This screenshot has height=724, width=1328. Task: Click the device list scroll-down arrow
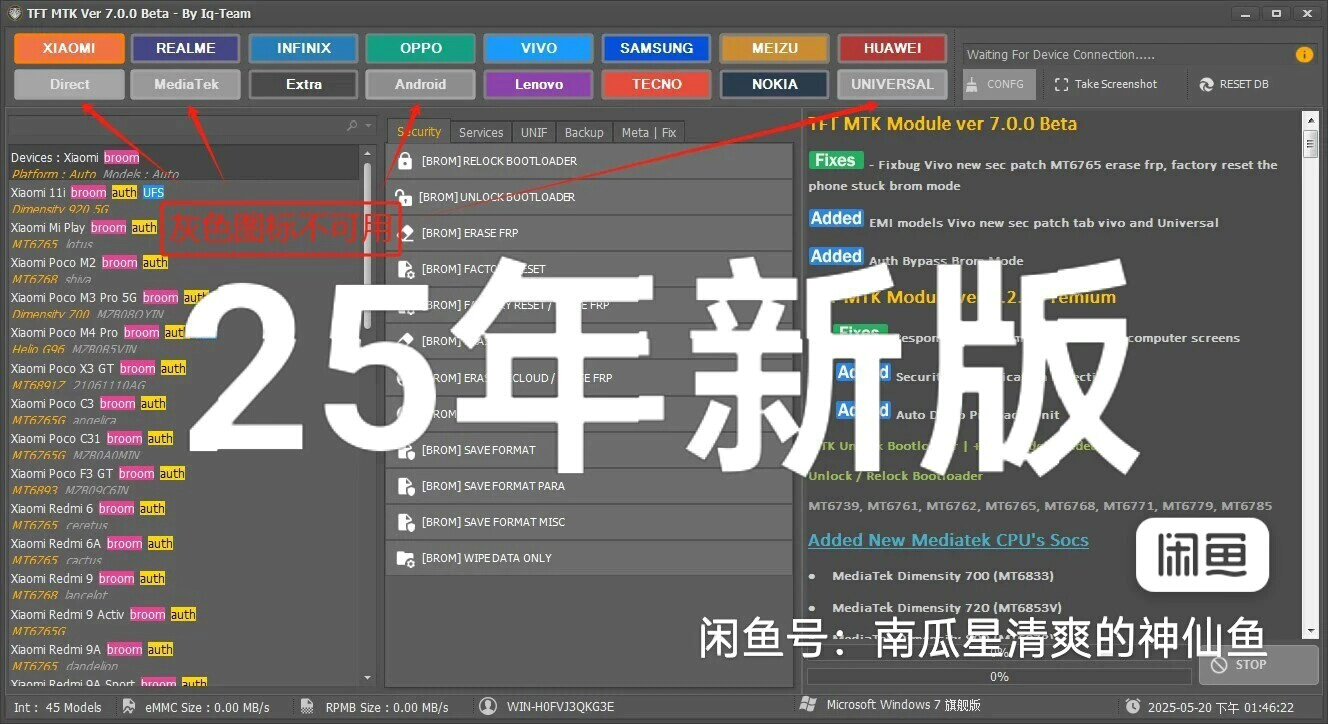tap(368, 677)
